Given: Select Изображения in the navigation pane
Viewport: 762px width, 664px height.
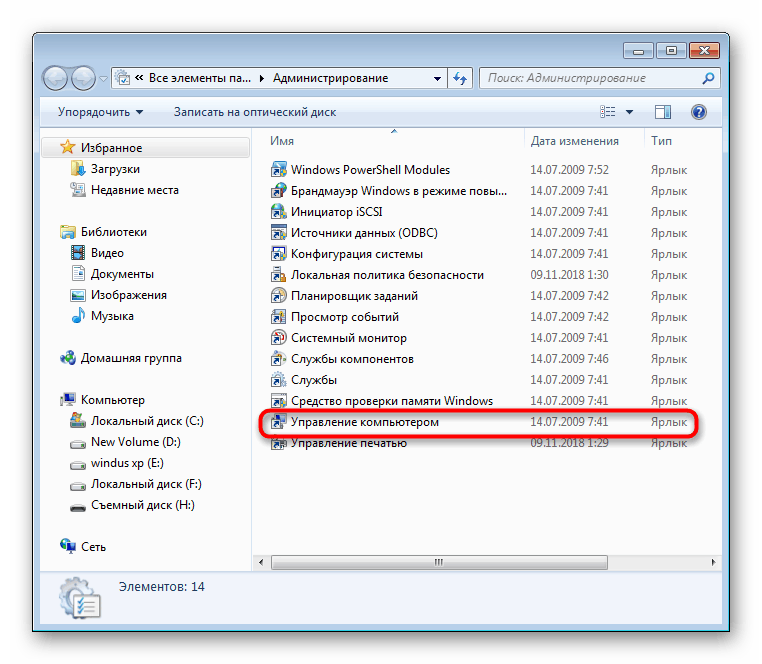Looking at the screenshot, I should point(129,295).
